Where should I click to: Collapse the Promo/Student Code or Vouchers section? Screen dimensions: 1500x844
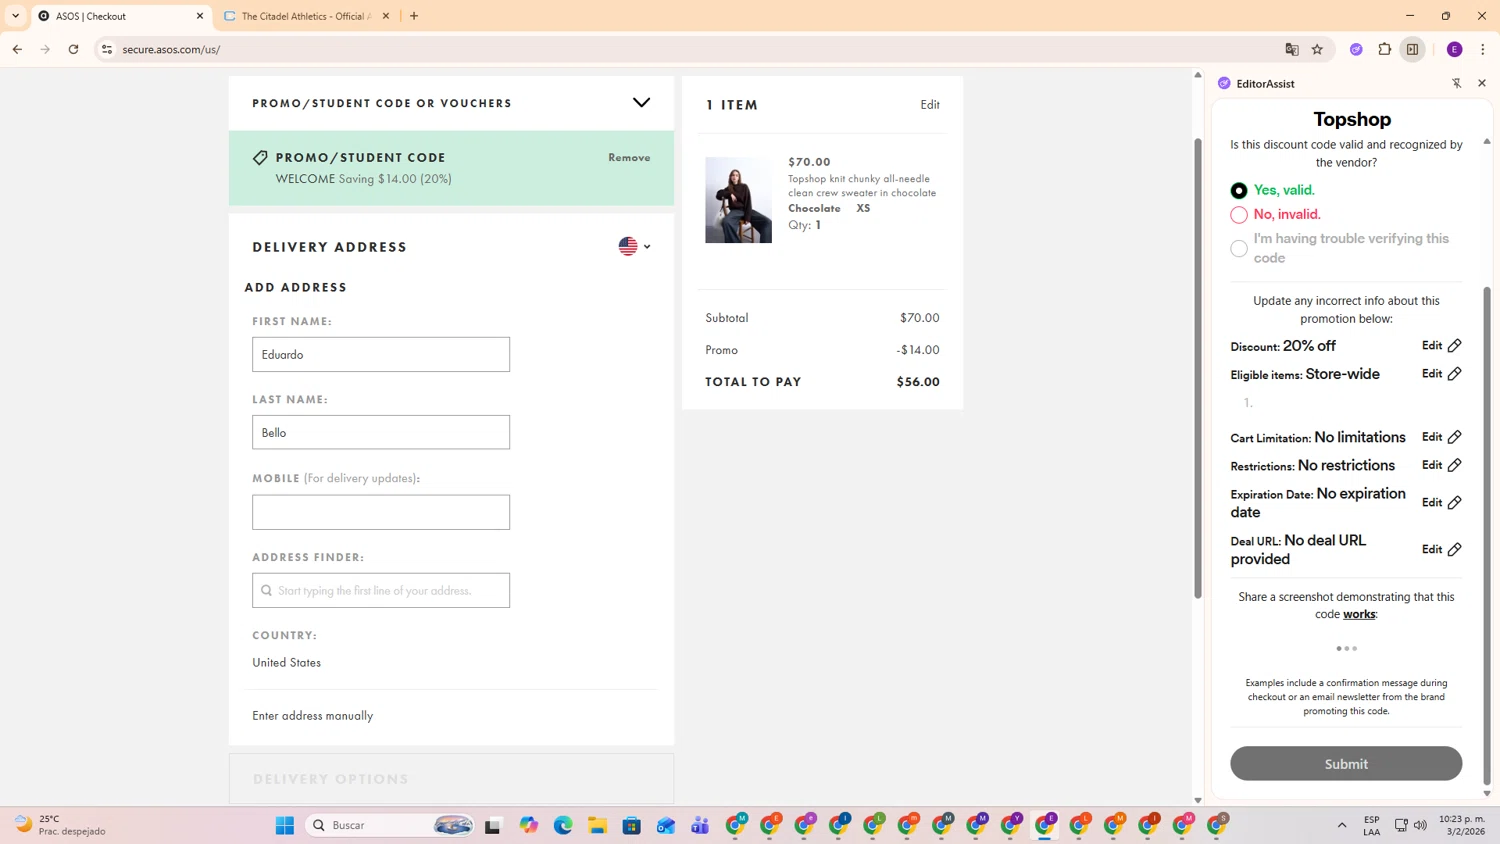pyautogui.click(x=641, y=103)
